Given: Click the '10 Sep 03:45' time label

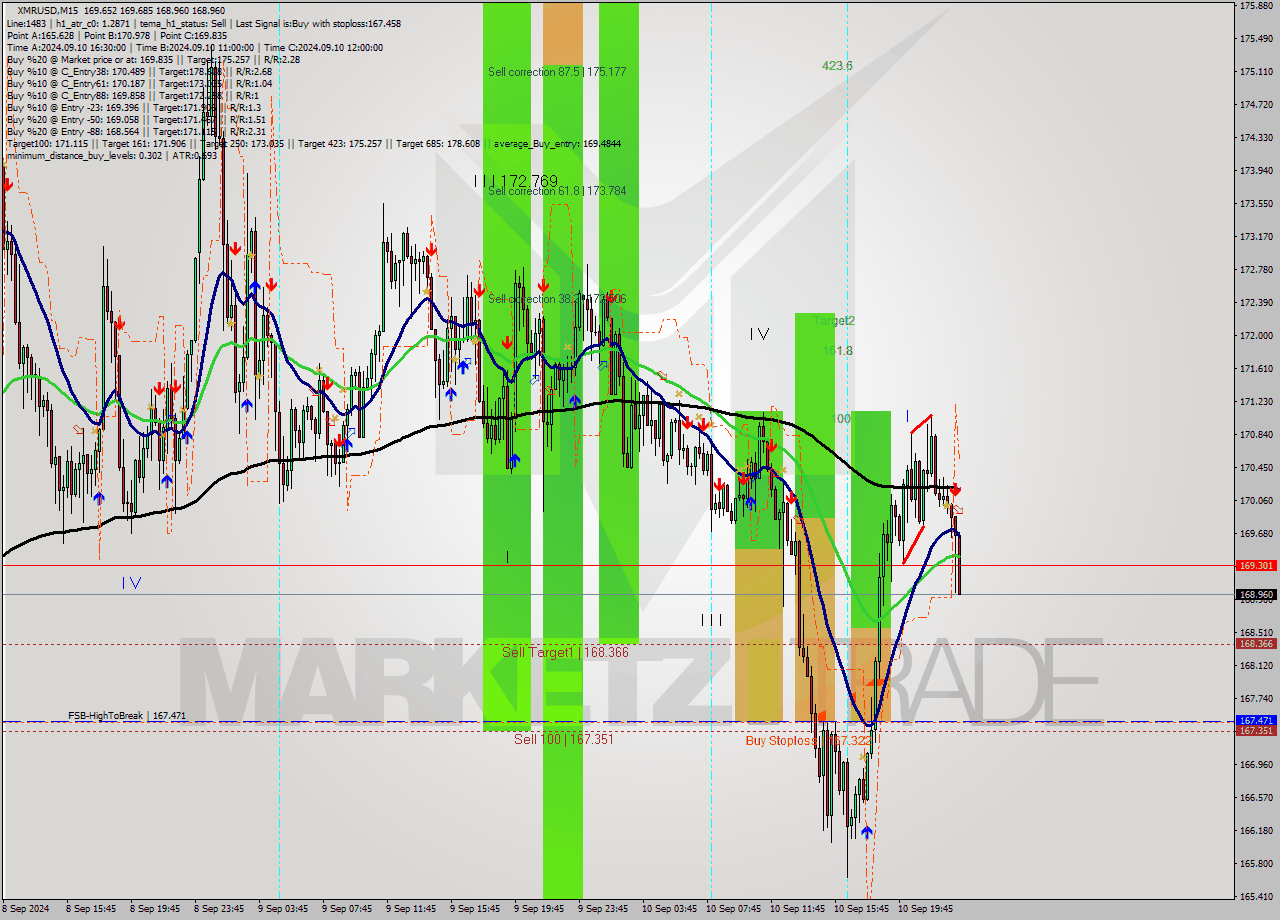Looking at the screenshot, I should 670,910.
